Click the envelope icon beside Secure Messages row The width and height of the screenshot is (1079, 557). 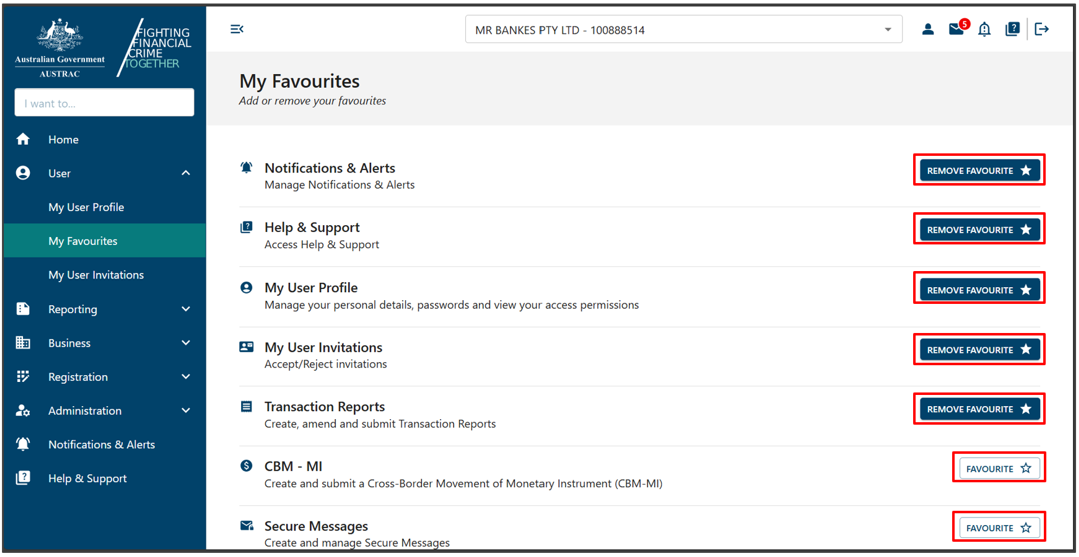click(x=246, y=526)
